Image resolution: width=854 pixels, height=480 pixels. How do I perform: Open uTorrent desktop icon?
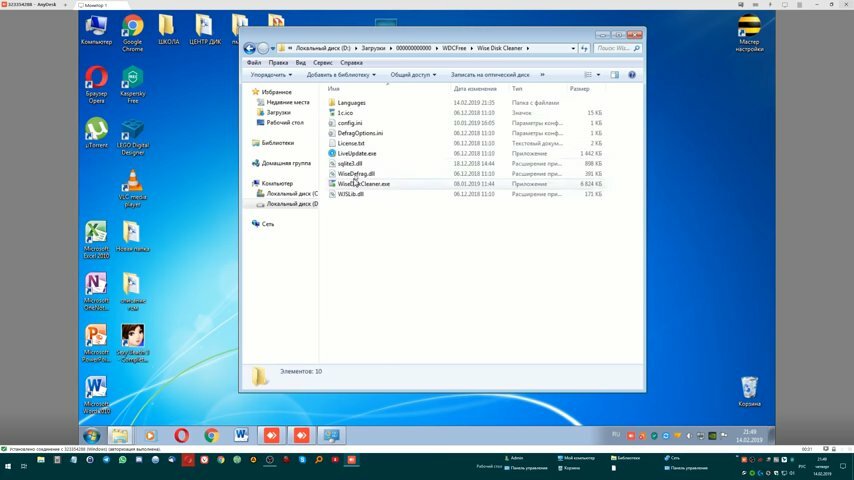pos(96,133)
